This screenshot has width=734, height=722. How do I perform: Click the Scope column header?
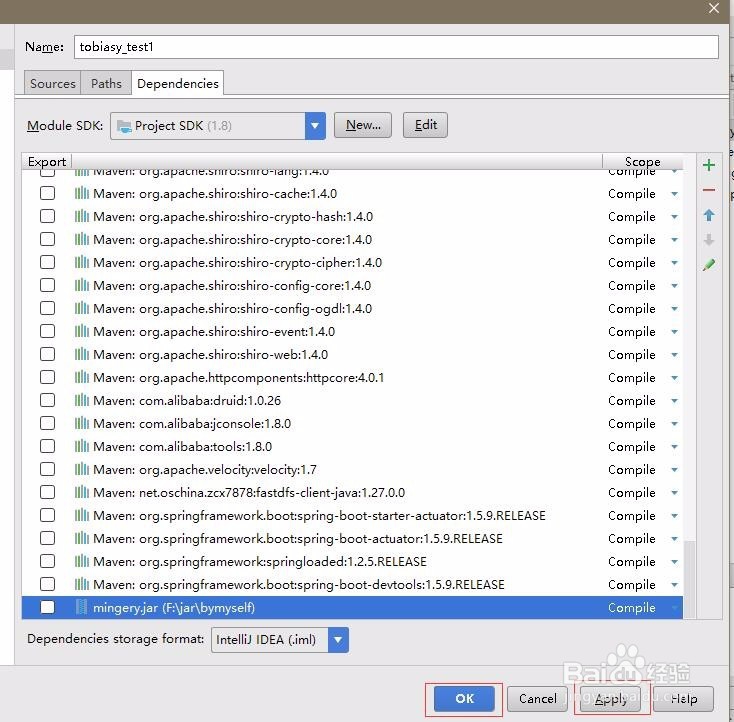pos(642,162)
